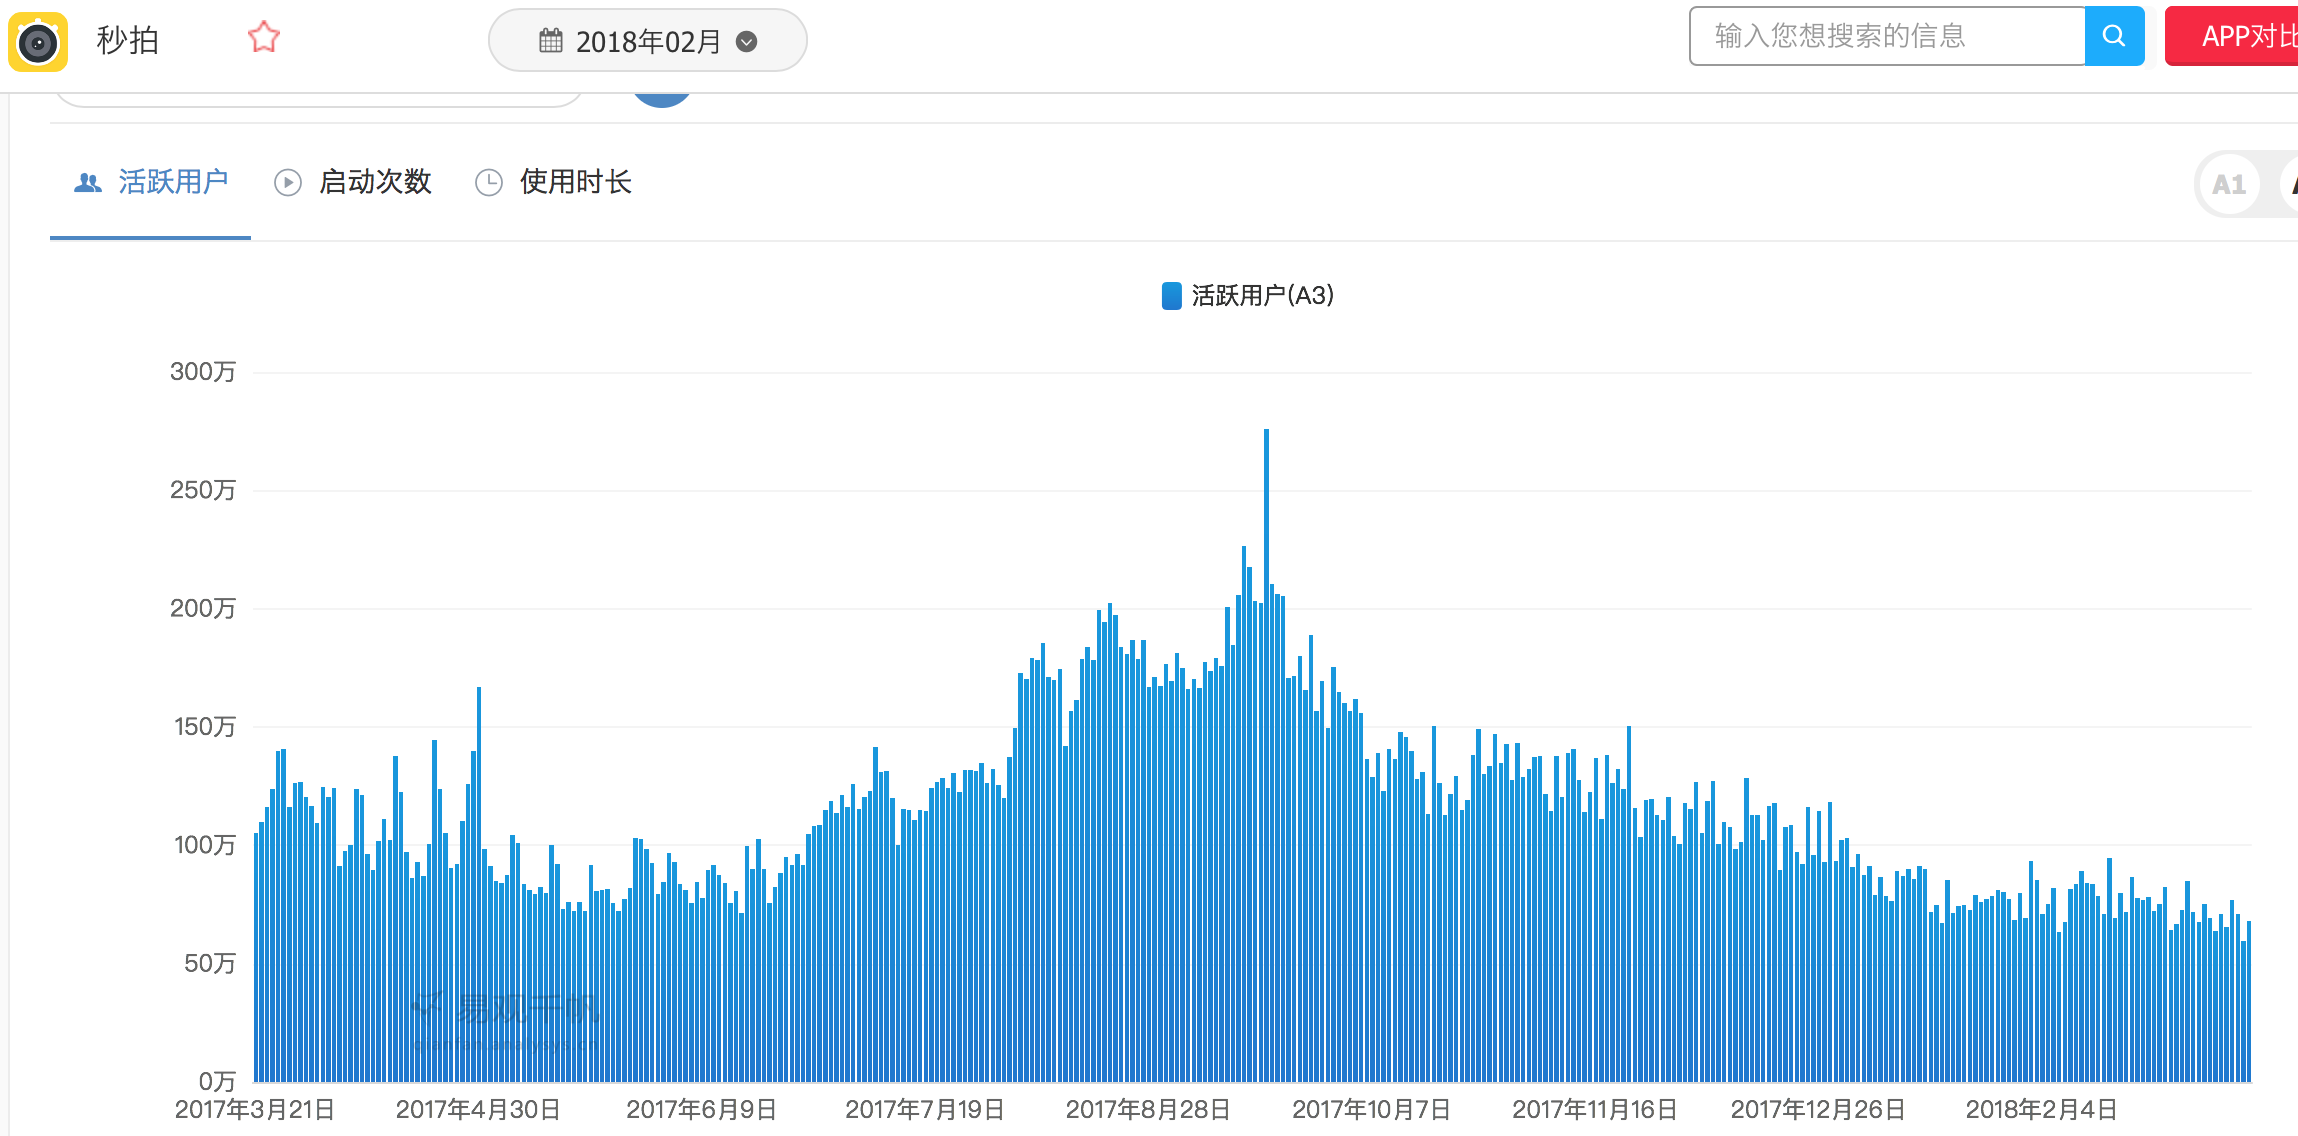Screen dimensions: 2298x1136
Task: Toggle the A1 data granularity option
Action: click(x=2229, y=185)
